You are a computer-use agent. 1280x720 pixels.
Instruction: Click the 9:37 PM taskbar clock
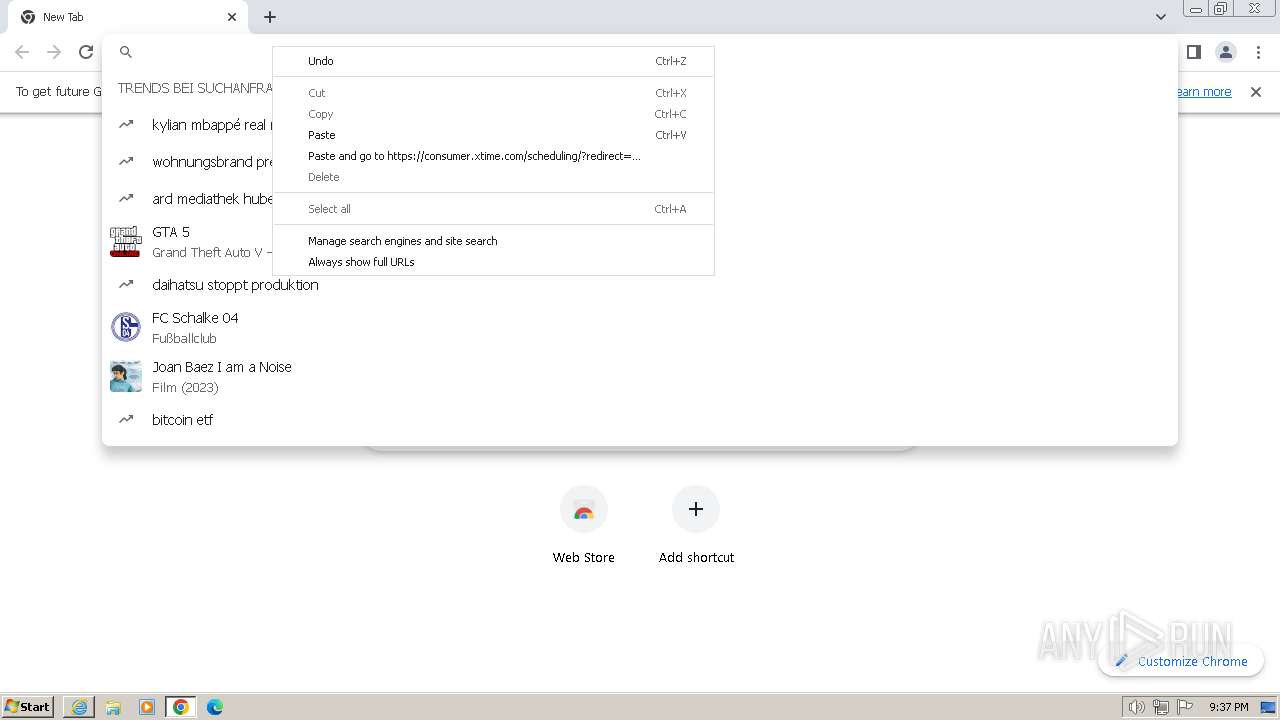[x=1229, y=707]
